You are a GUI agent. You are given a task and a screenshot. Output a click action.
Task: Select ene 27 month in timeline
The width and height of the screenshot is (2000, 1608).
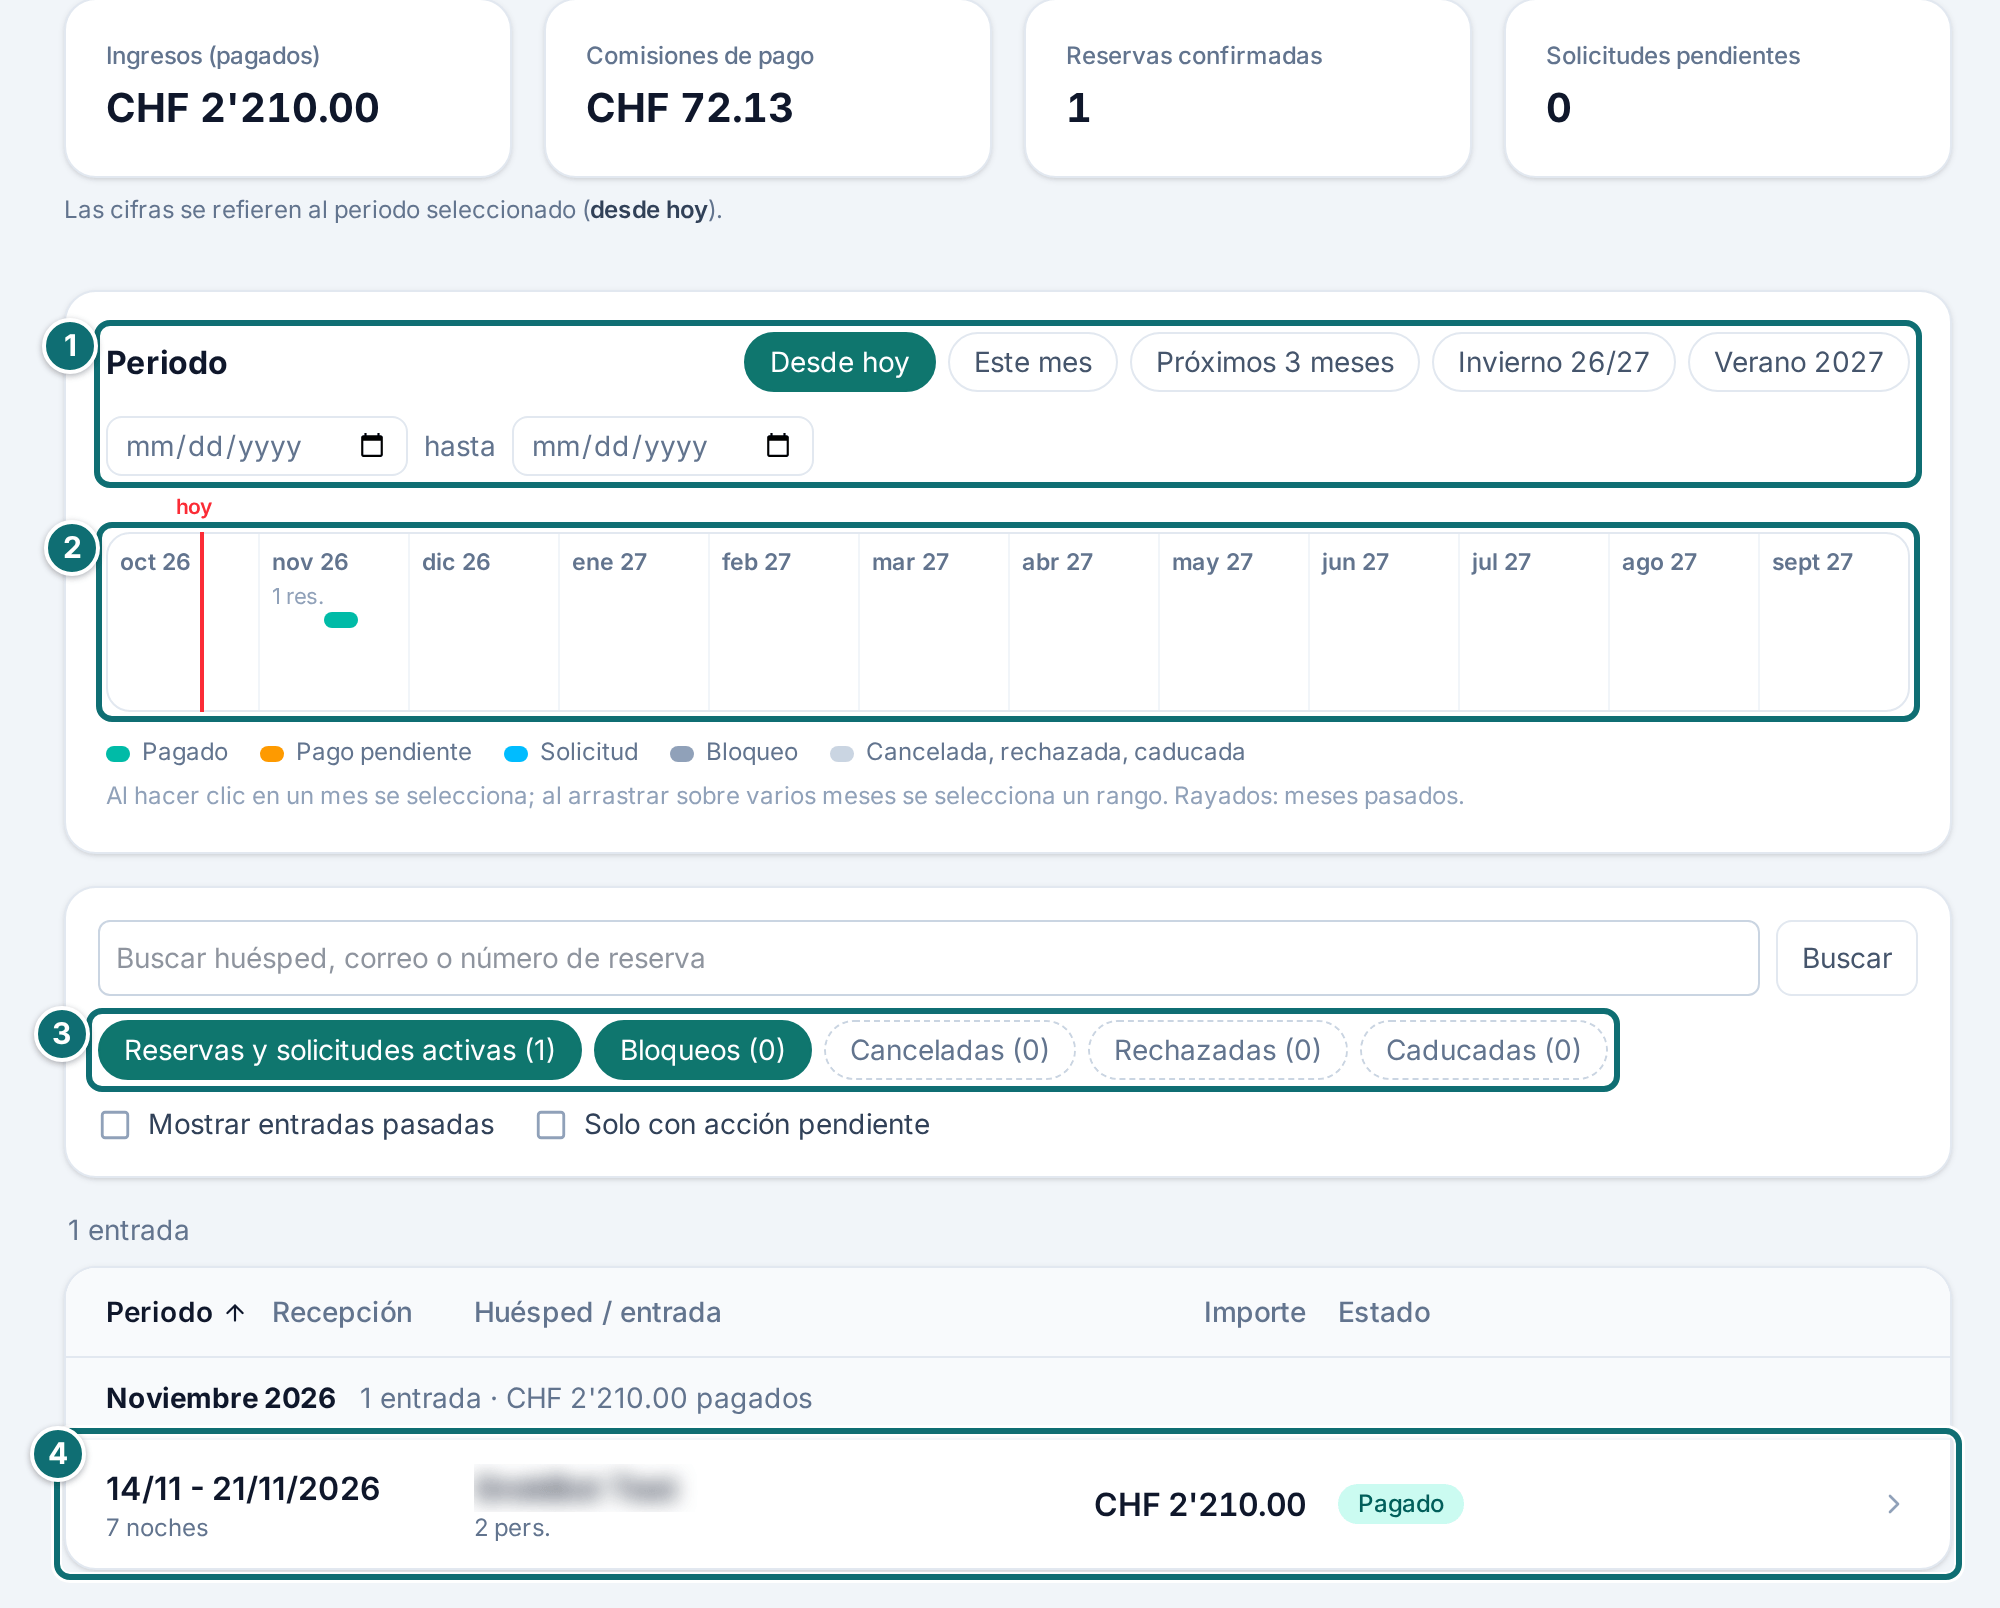tap(634, 622)
